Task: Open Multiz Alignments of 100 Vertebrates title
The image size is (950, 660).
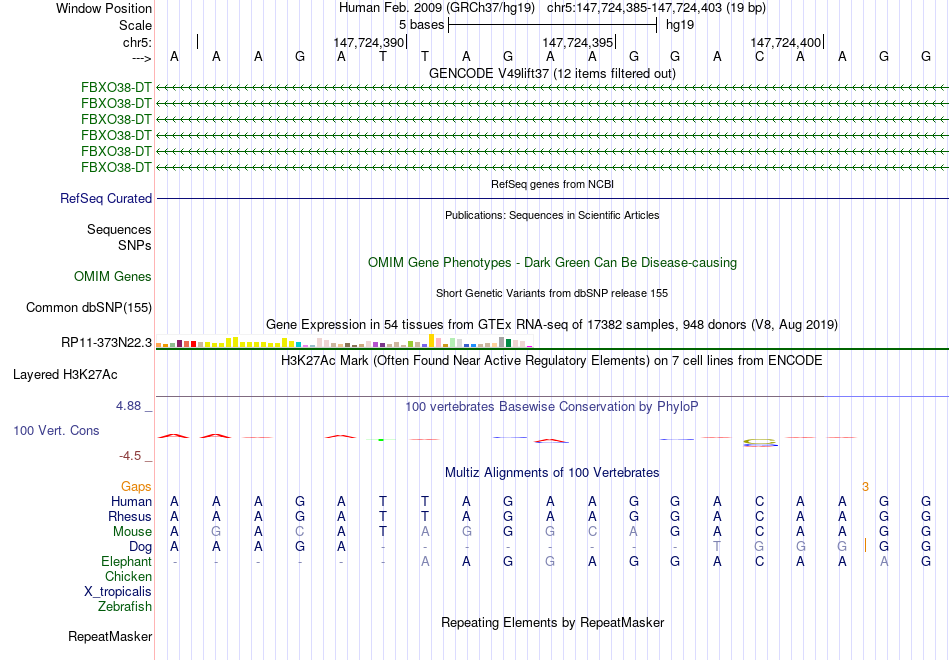Action: click(552, 473)
